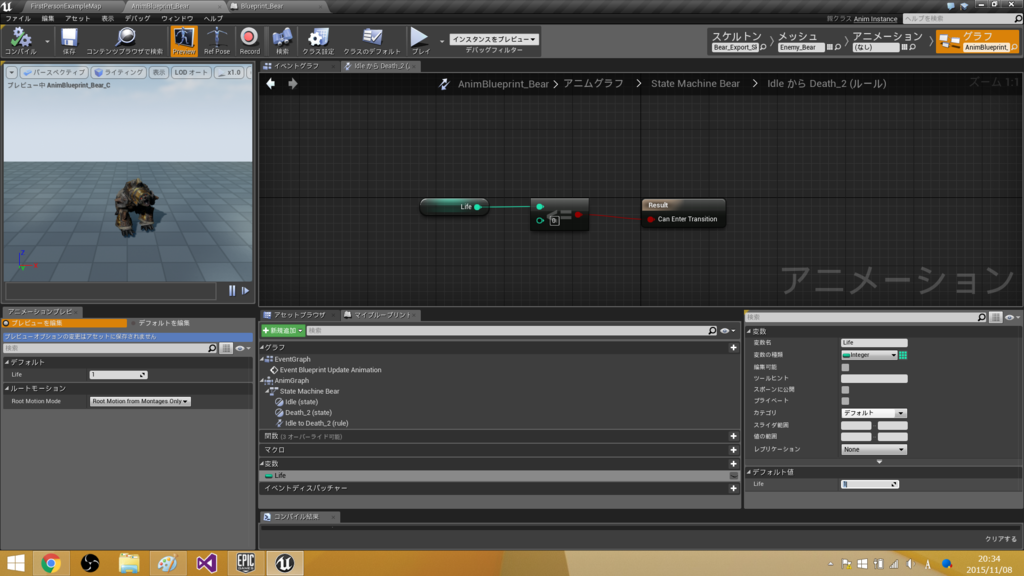Image resolution: width=1024 pixels, height=576 pixels.
Task: Switch to グラフ graph mode
Action: 978,41
